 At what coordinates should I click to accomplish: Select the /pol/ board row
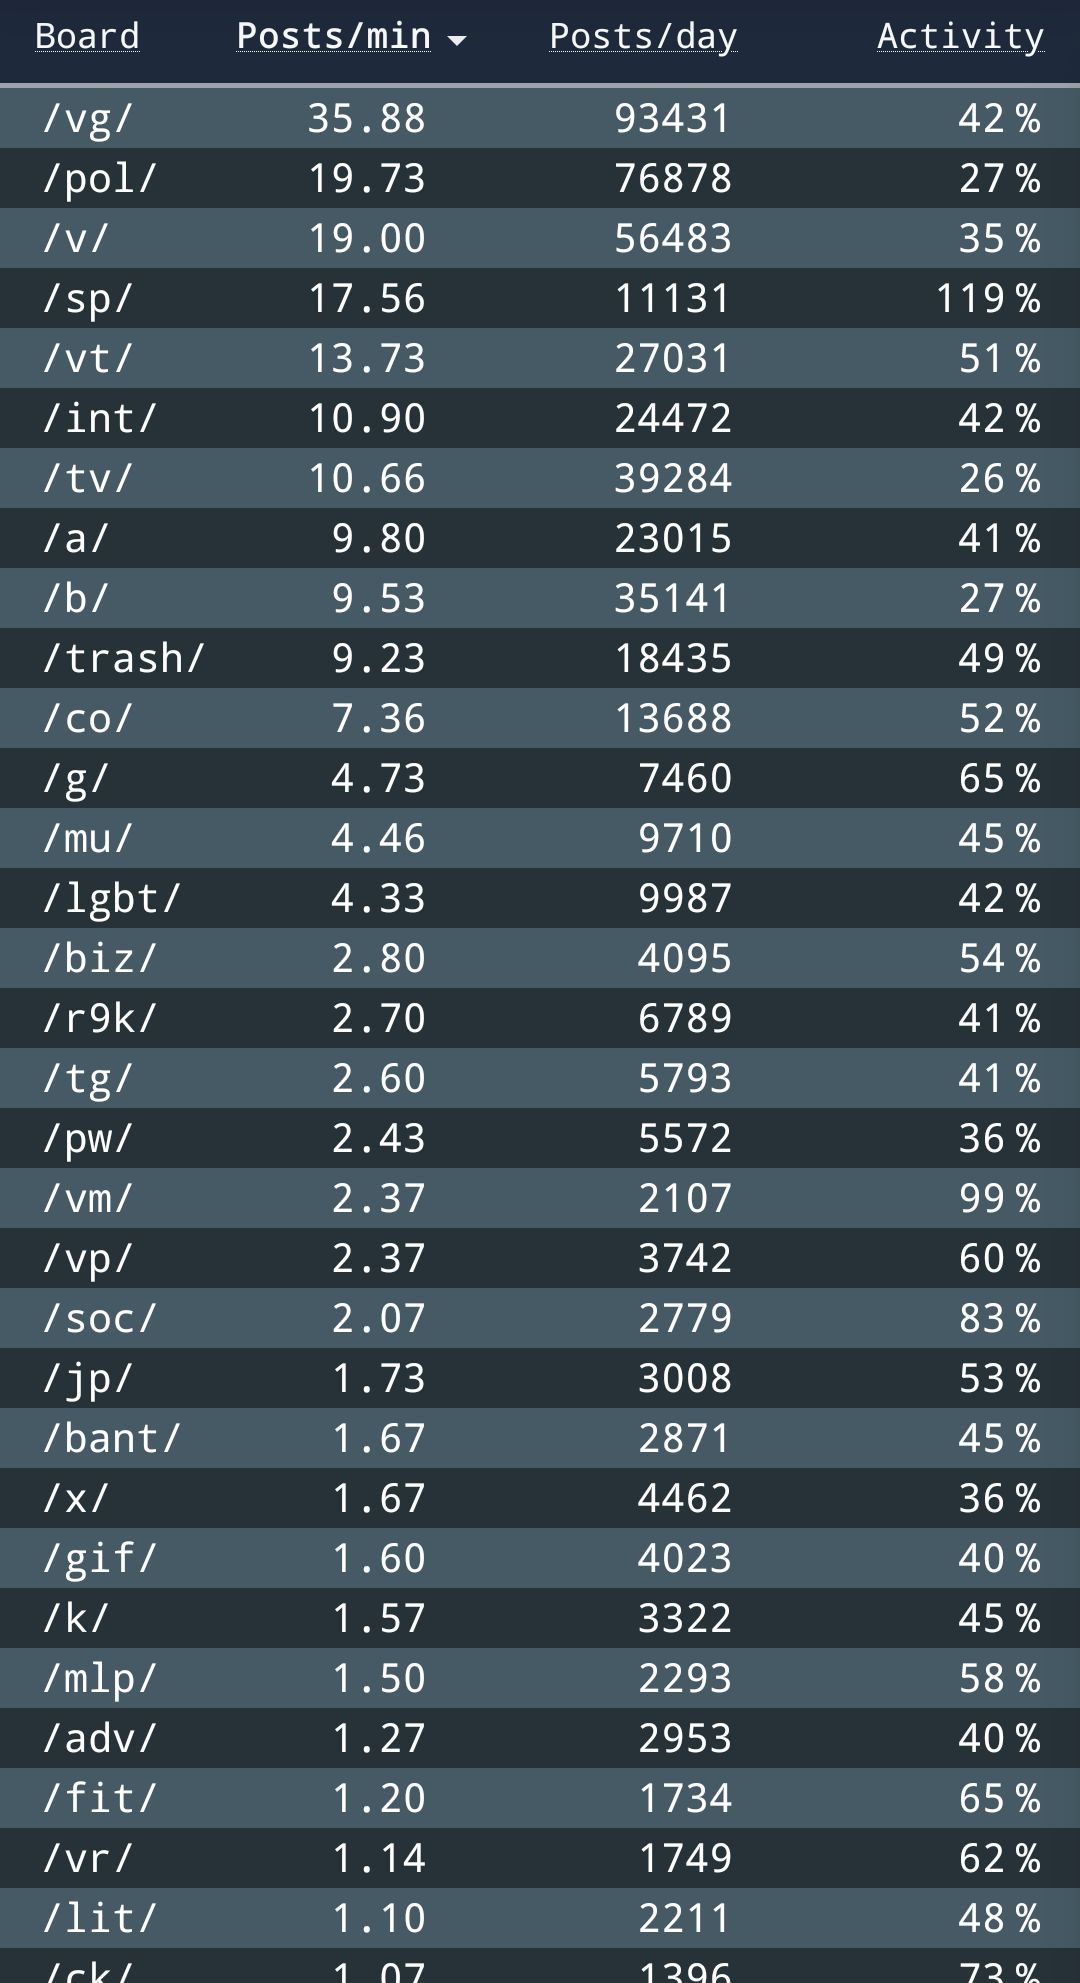[99, 179]
